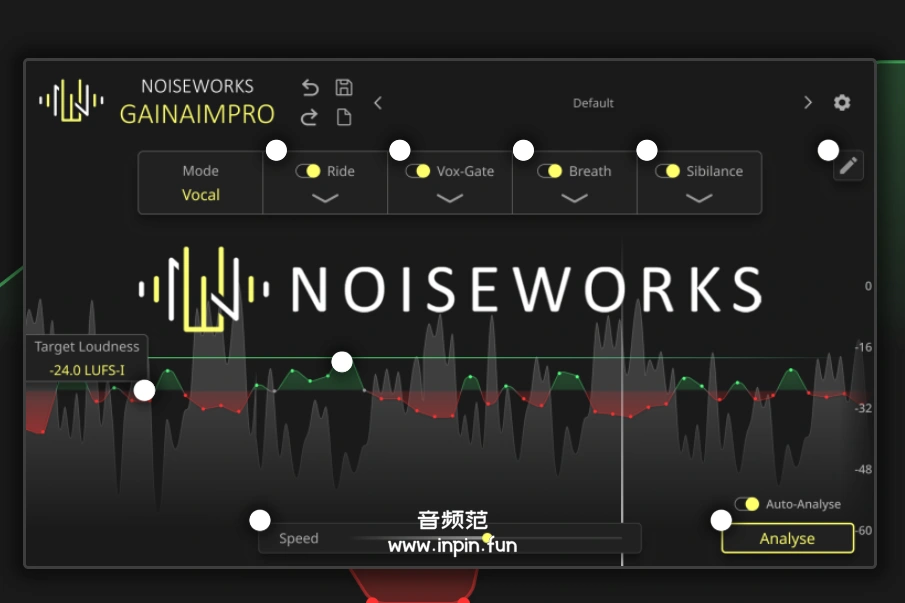
Task: Toggle the Ride switch
Action: coord(308,171)
